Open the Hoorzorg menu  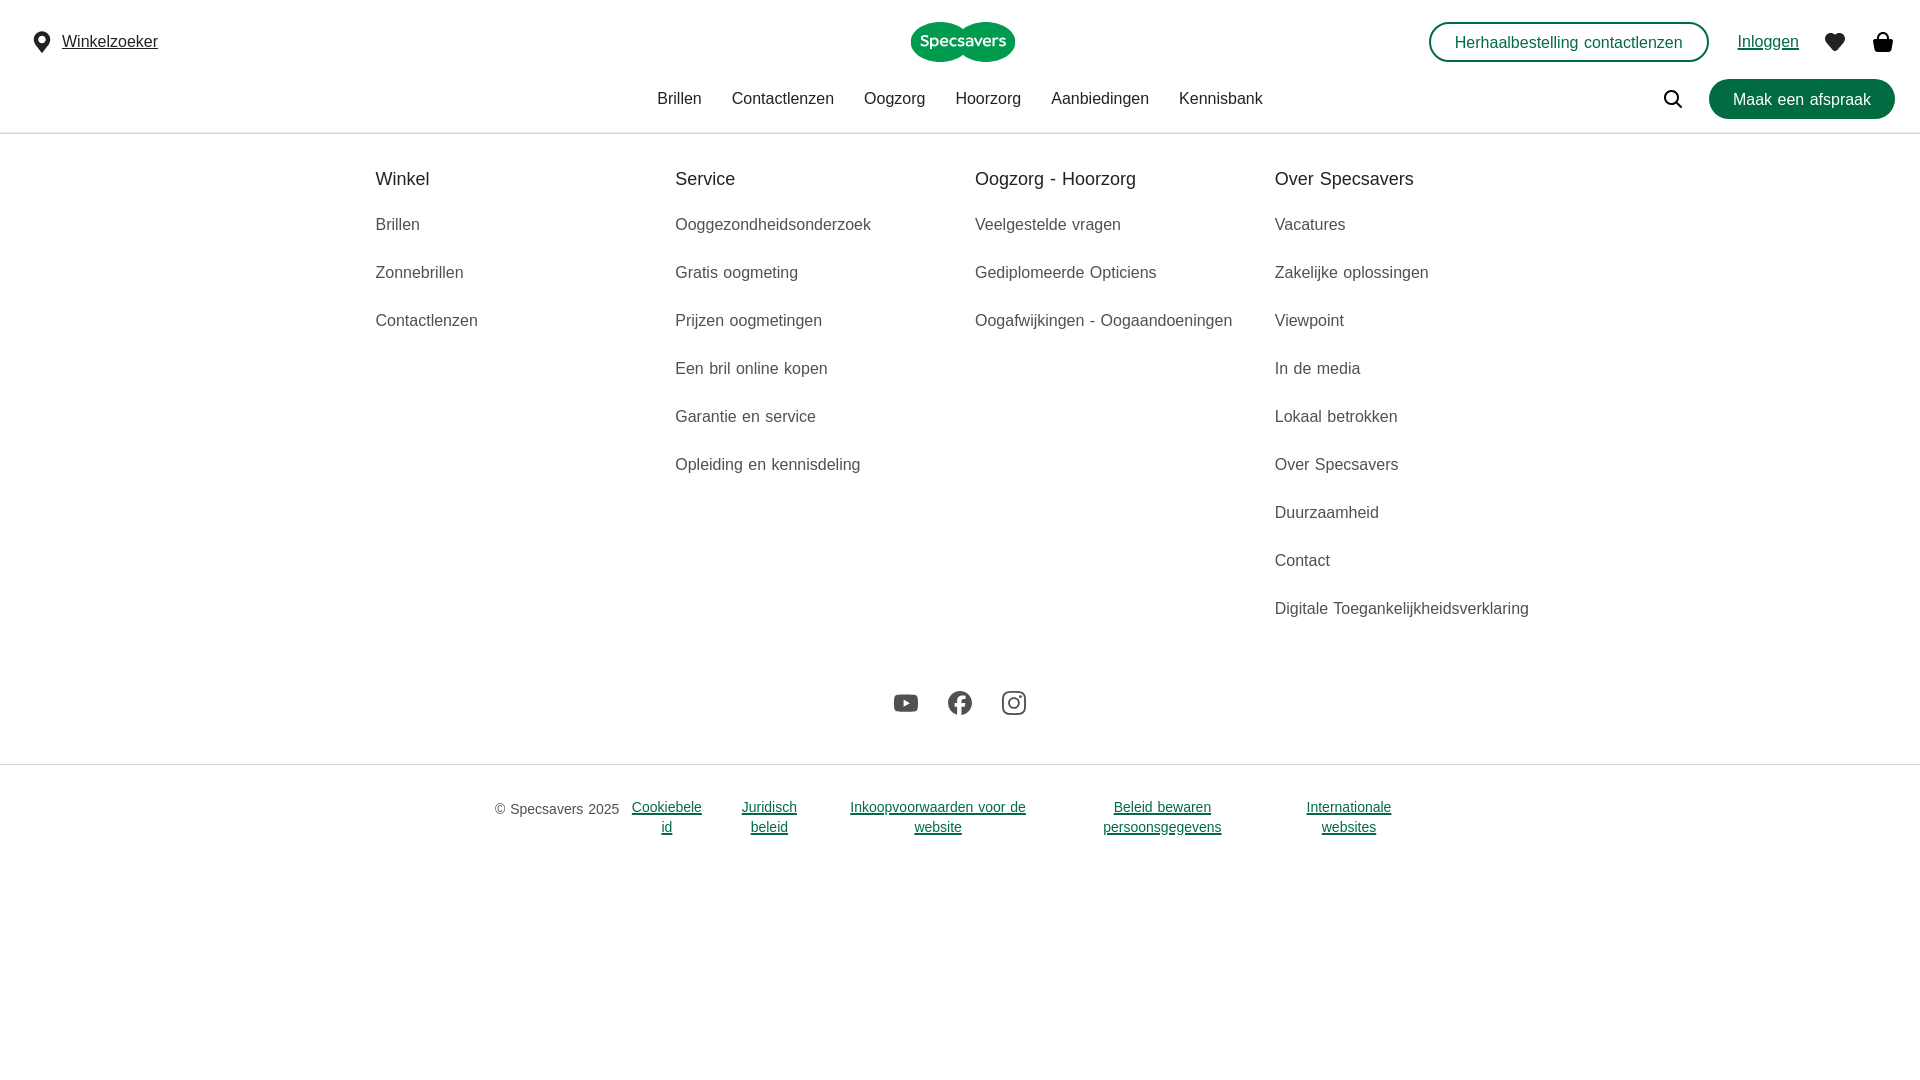click(x=988, y=99)
